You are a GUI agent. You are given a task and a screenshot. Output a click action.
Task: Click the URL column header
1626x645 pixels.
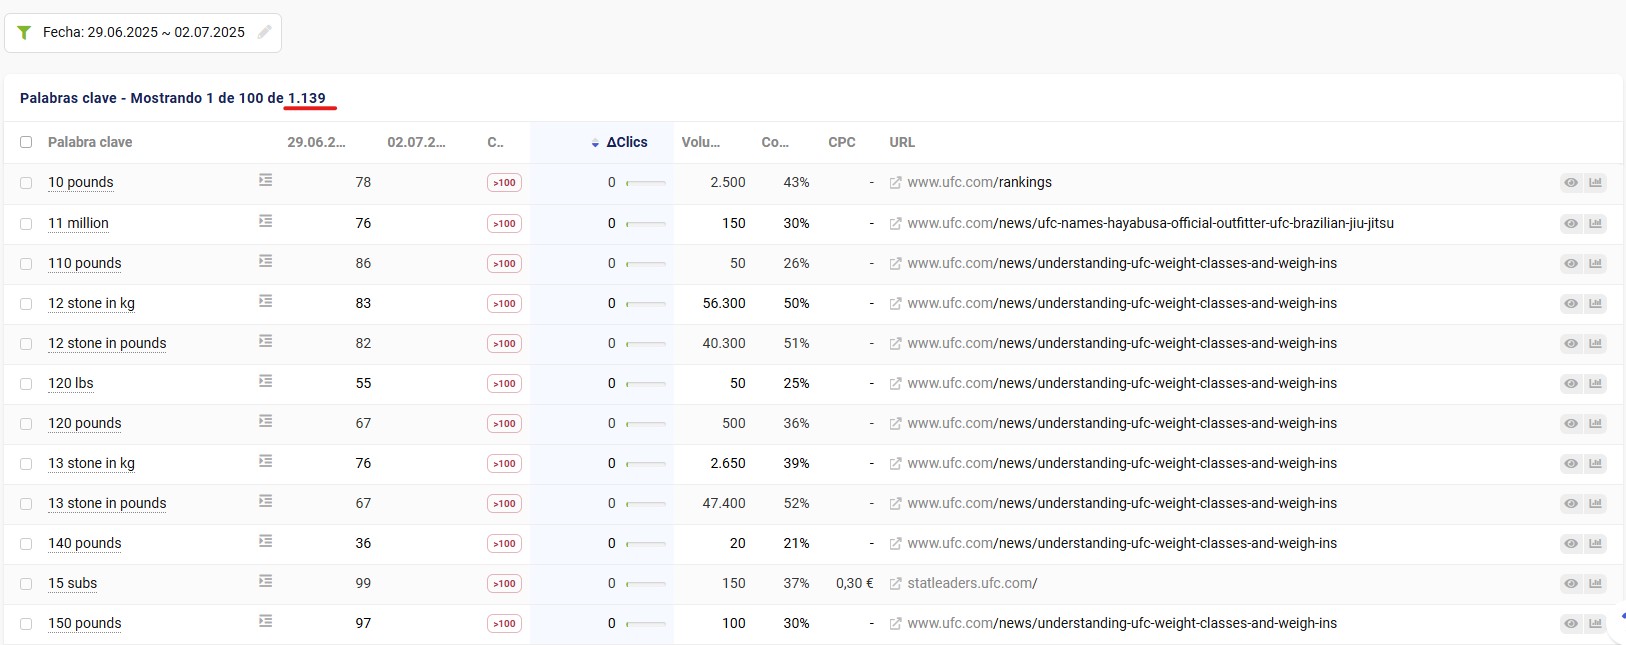(x=902, y=142)
